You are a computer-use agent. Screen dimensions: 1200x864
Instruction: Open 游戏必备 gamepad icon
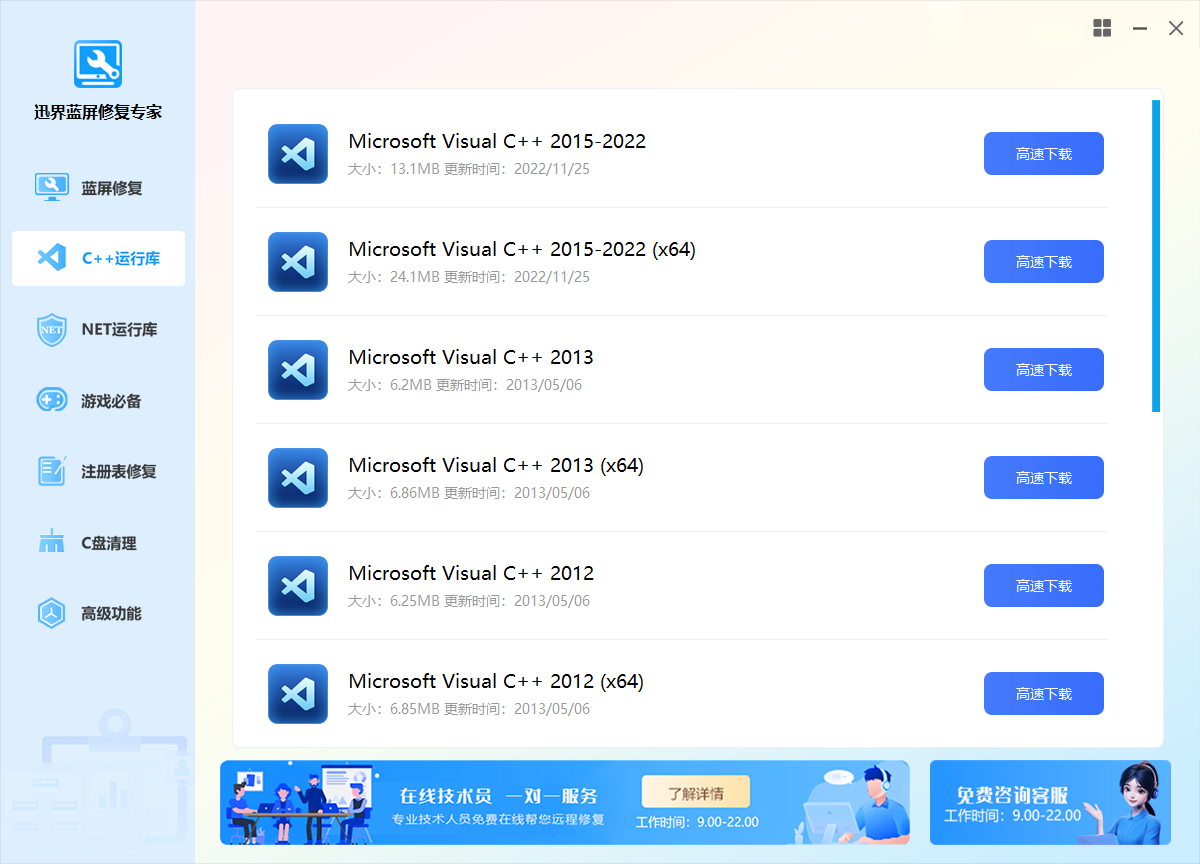[x=51, y=401]
